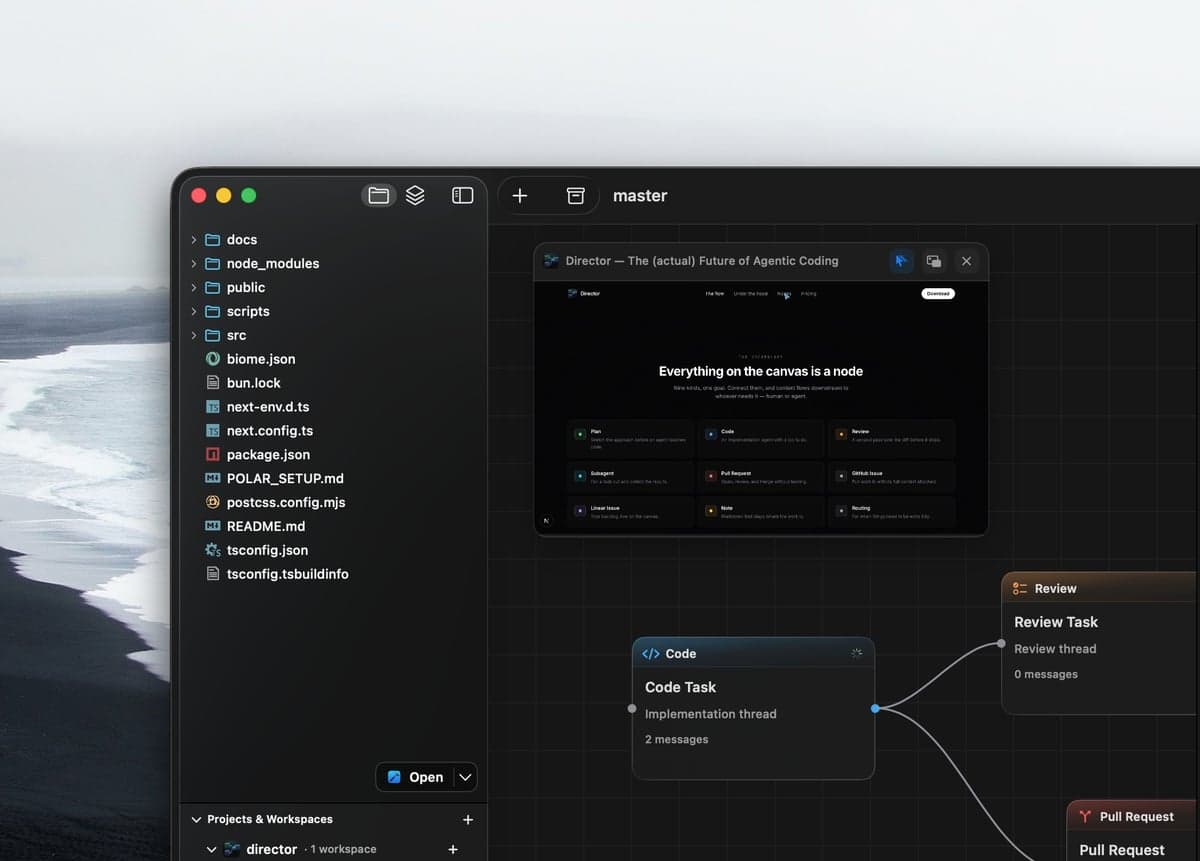Image resolution: width=1200 pixels, height=861 pixels.
Task: Click the README.md markdown icon
Action: click(x=212, y=527)
